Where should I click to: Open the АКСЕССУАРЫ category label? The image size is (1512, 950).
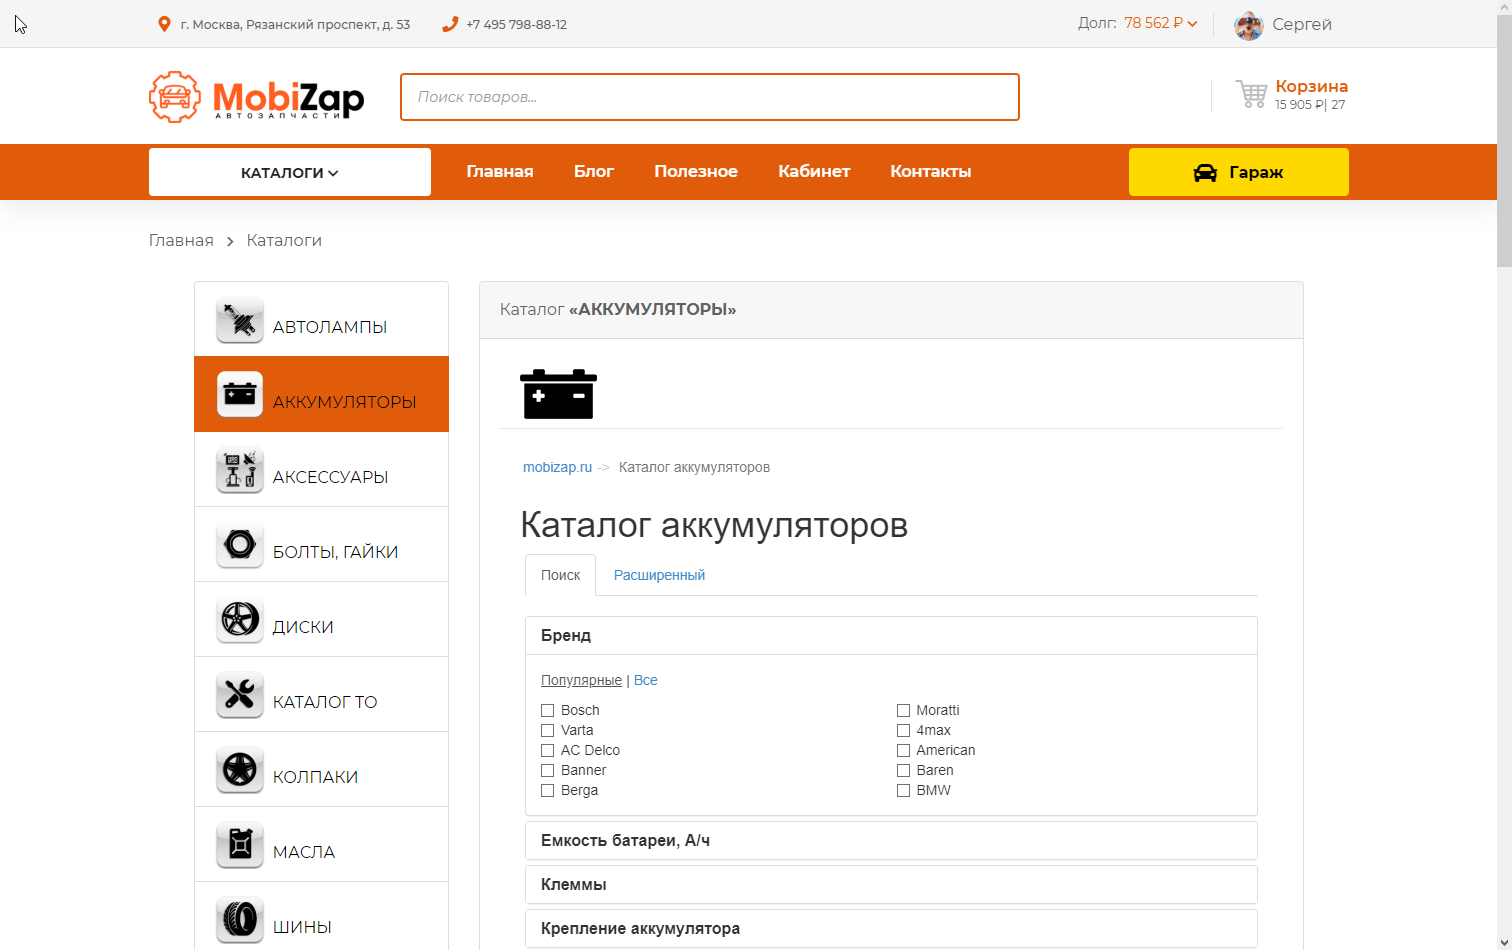(330, 477)
